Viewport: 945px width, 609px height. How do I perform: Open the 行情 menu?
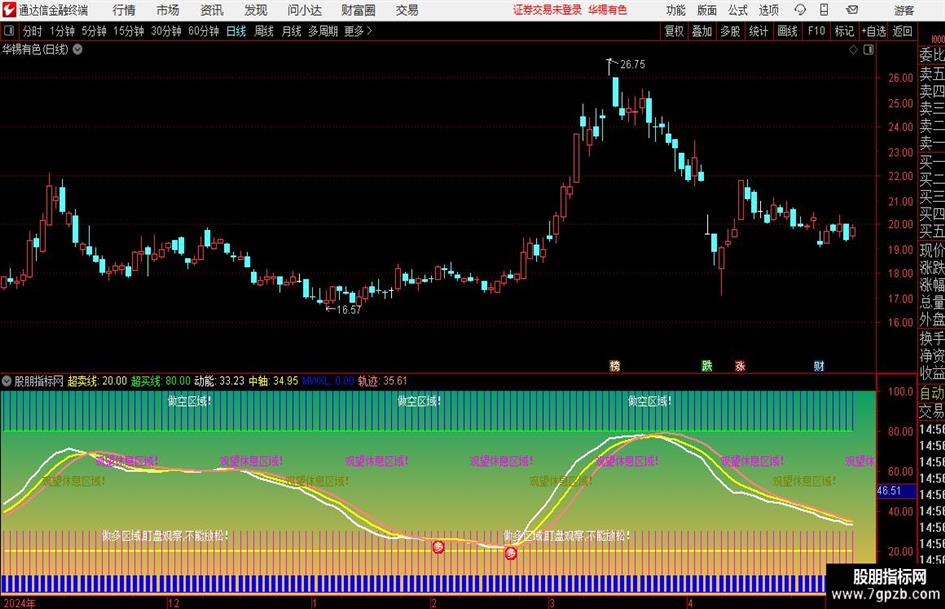[x=124, y=10]
